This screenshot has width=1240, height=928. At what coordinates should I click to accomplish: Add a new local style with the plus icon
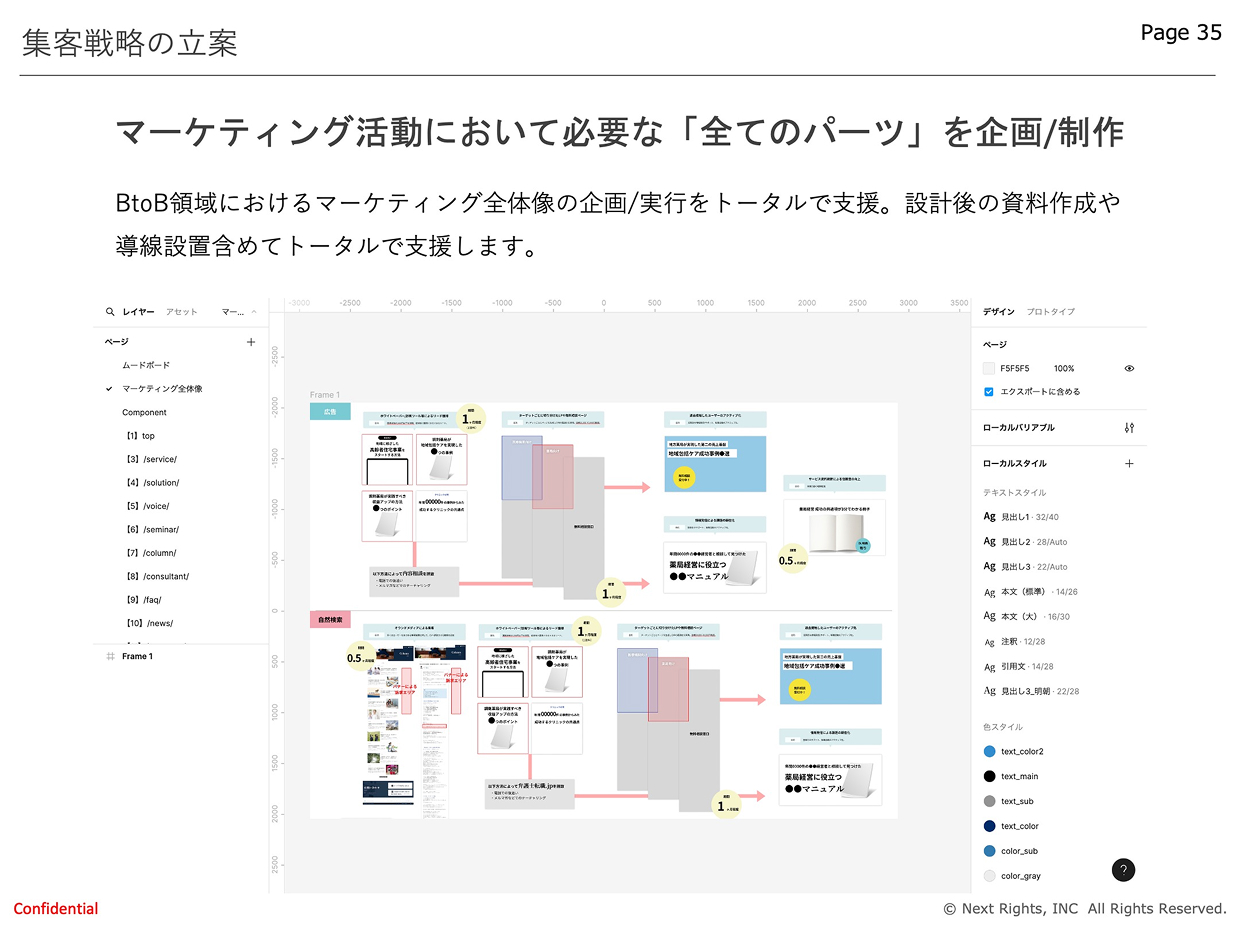(1129, 463)
